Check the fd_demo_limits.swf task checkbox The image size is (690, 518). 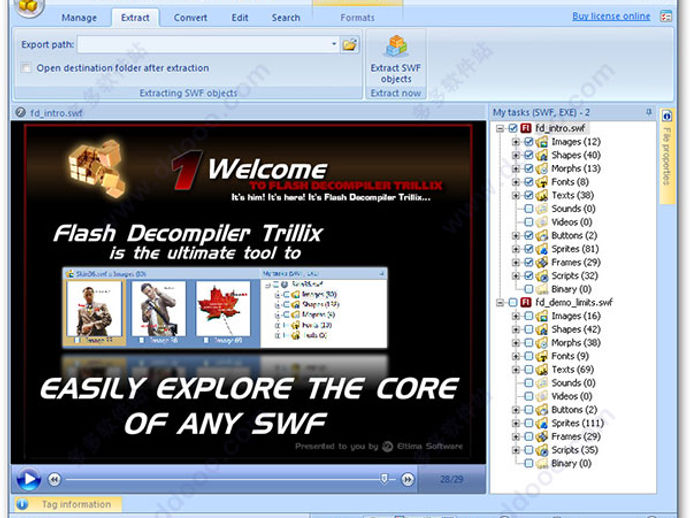click(513, 302)
